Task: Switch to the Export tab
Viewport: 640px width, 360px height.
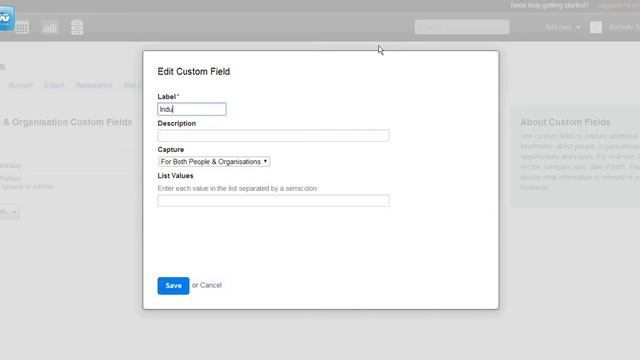Action: pyautogui.click(x=54, y=85)
